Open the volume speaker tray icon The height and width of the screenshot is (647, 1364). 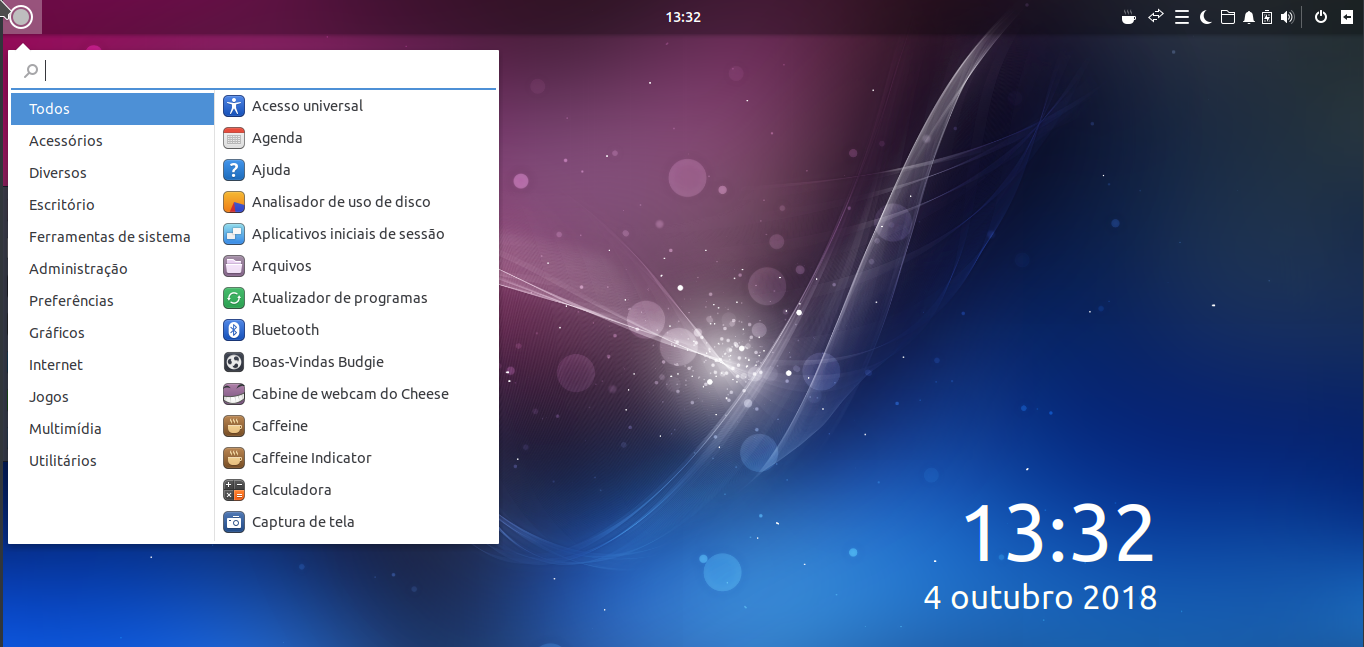pyautogui.click(x=1287, y=17)
